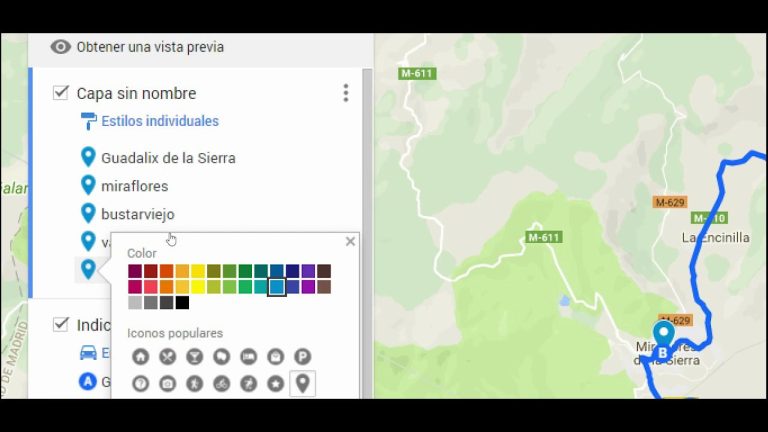Open Estilos individuales style options
The width and height of the screenshot is (768, 432).
(160, 121)
